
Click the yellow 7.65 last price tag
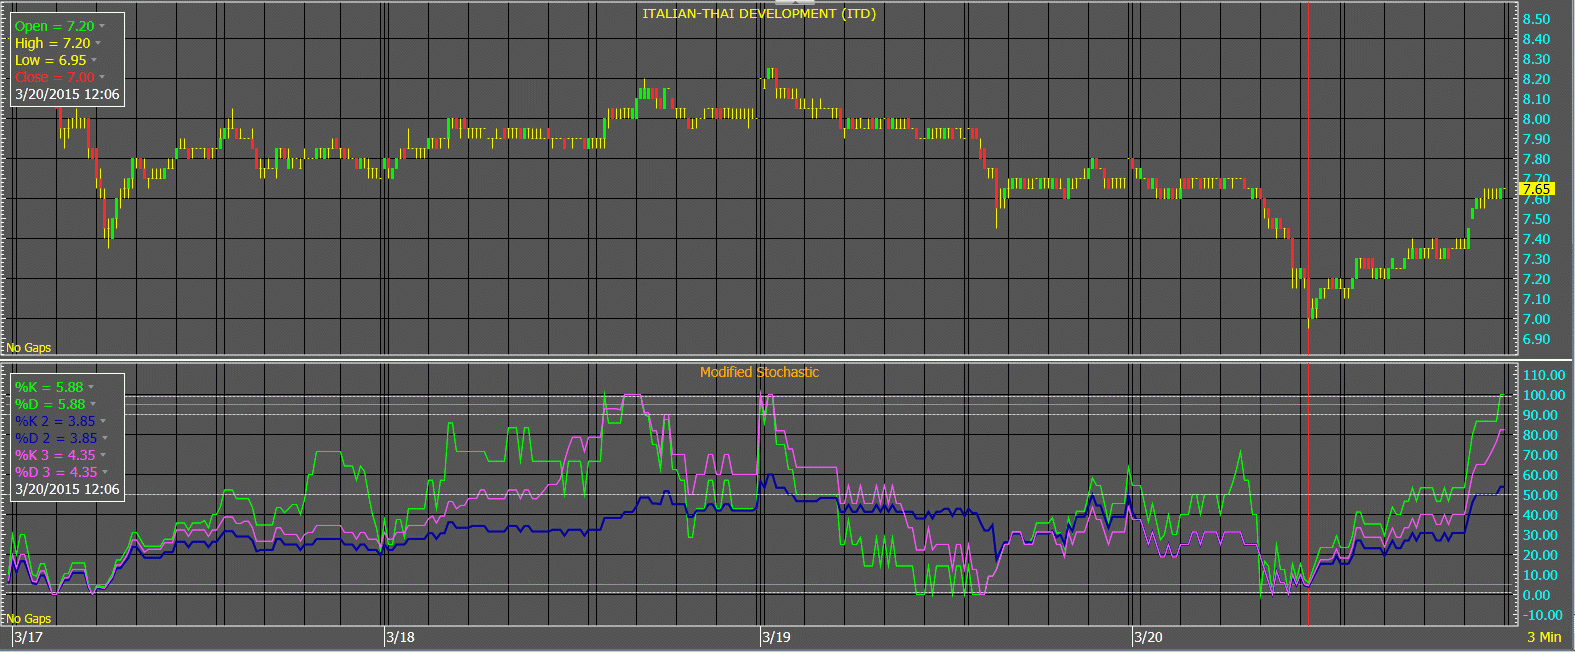click(x=1535, y=189)
